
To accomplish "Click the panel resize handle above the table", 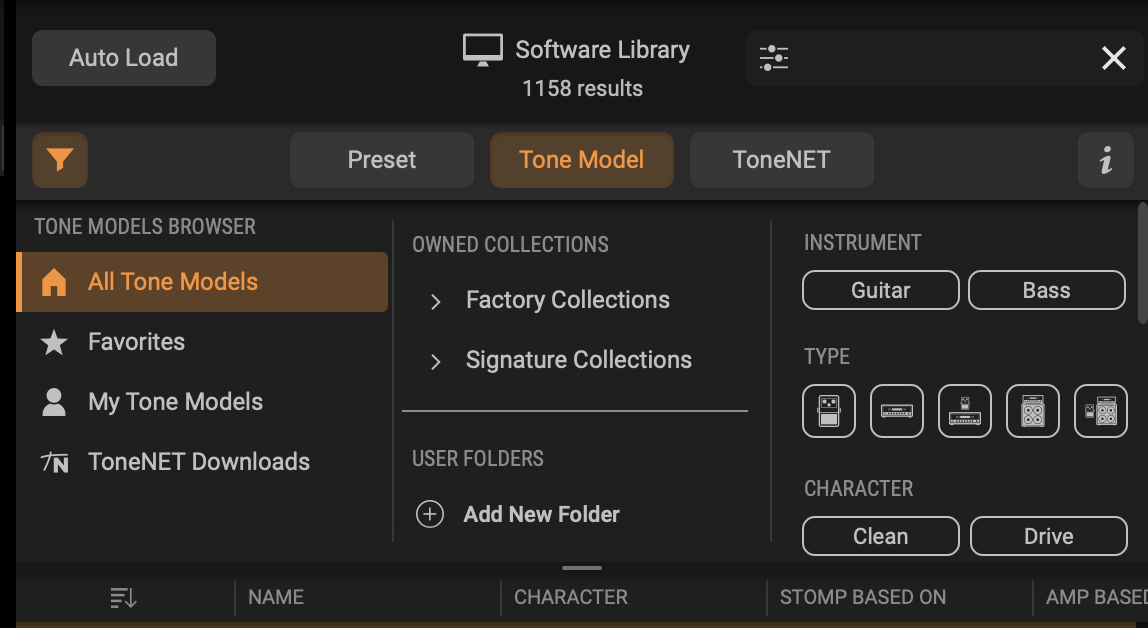I will 582,568.
